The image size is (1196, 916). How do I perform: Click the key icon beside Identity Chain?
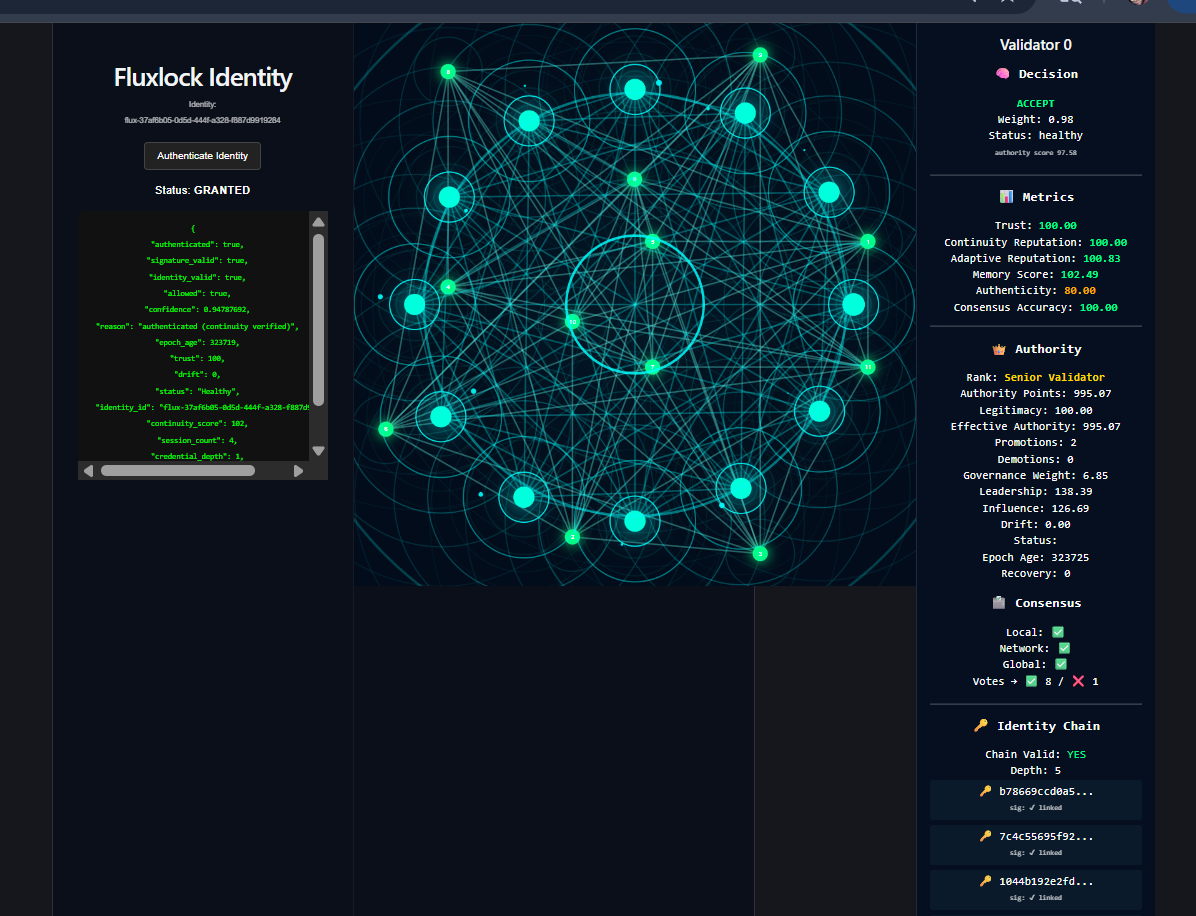pos(981,725)
